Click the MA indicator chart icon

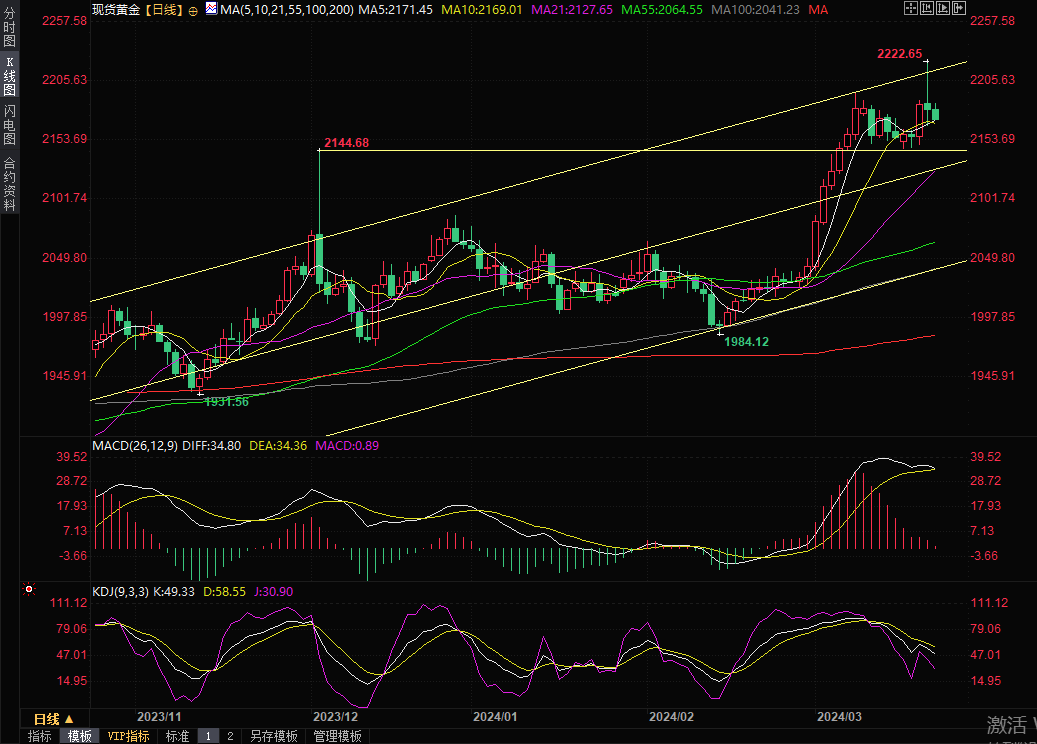(x=210, y=9)
